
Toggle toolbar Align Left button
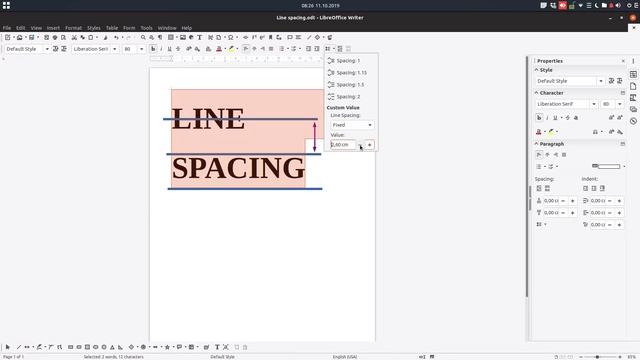point(246,49)
